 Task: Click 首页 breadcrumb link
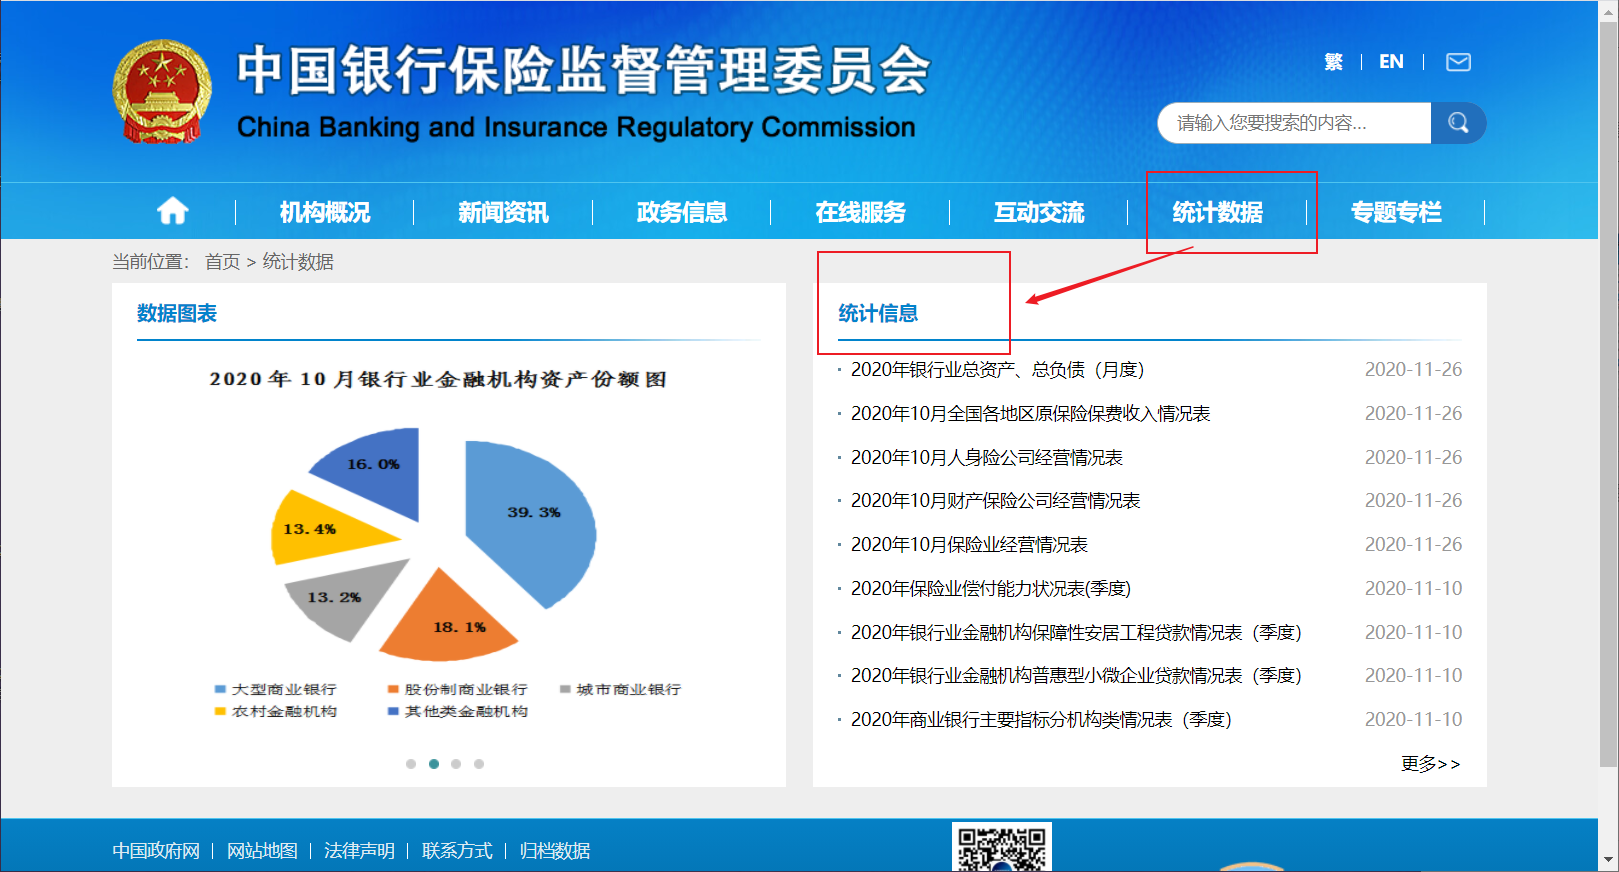(222, 262)
